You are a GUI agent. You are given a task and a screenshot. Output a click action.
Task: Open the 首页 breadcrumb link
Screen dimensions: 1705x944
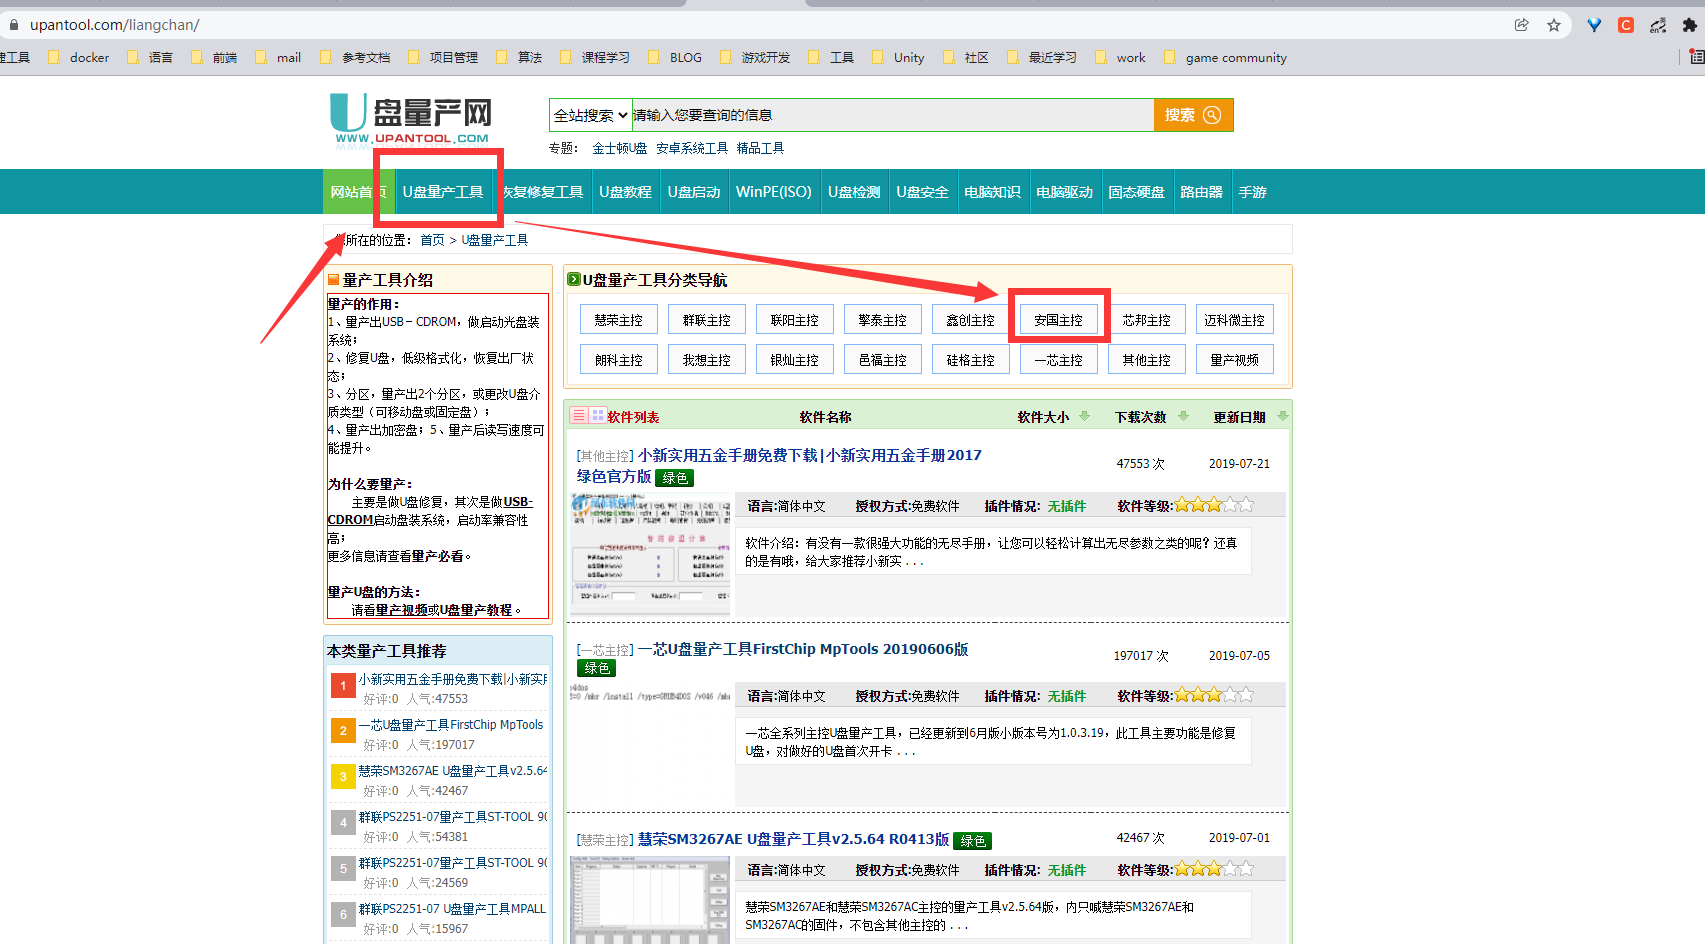pos(432,239)
